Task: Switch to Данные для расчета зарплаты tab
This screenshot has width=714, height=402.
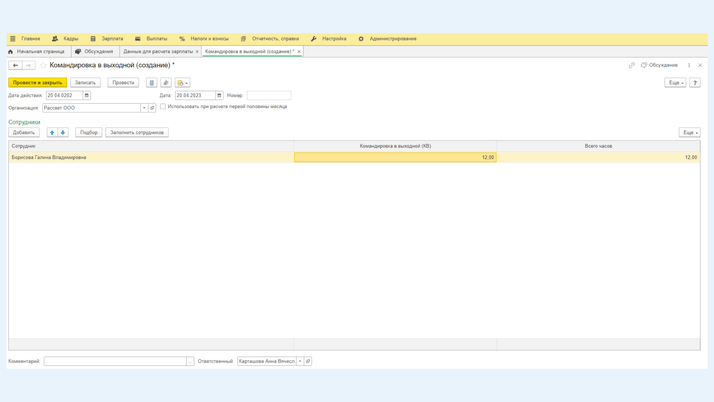Action: [158, 51]
